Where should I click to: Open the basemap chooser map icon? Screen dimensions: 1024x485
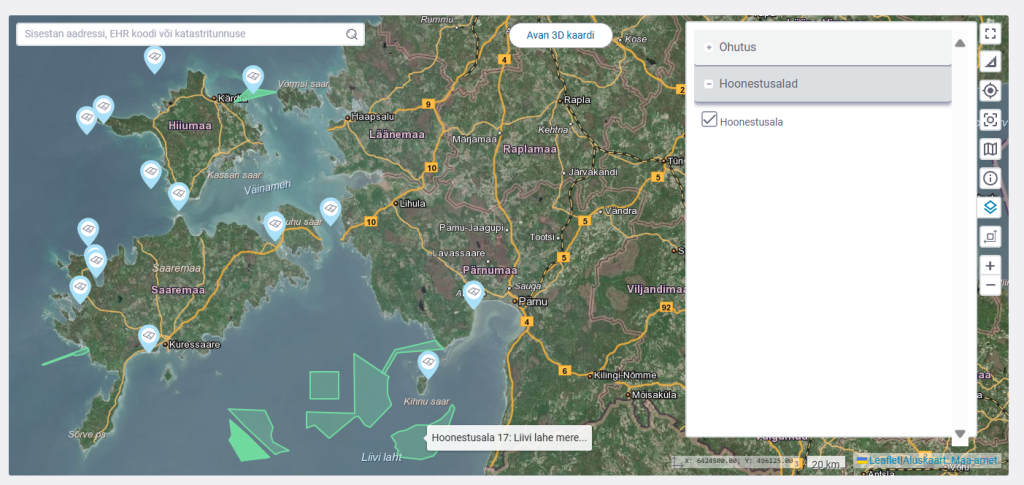pyautogui.click(x=990, y=149)
